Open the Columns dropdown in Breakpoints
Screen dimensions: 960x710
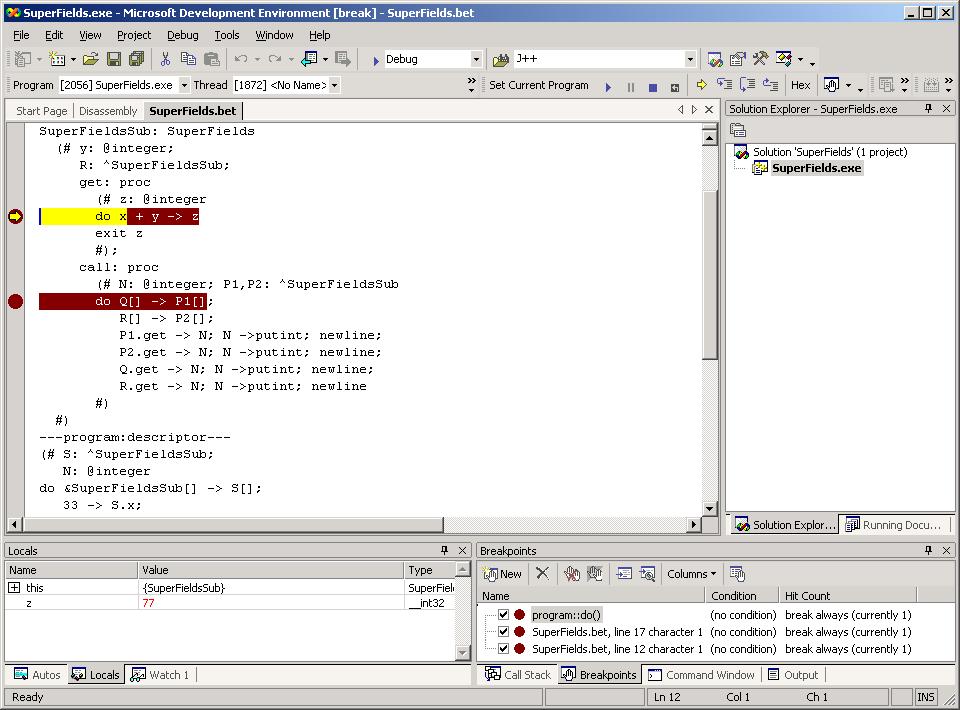click(692, 573)
